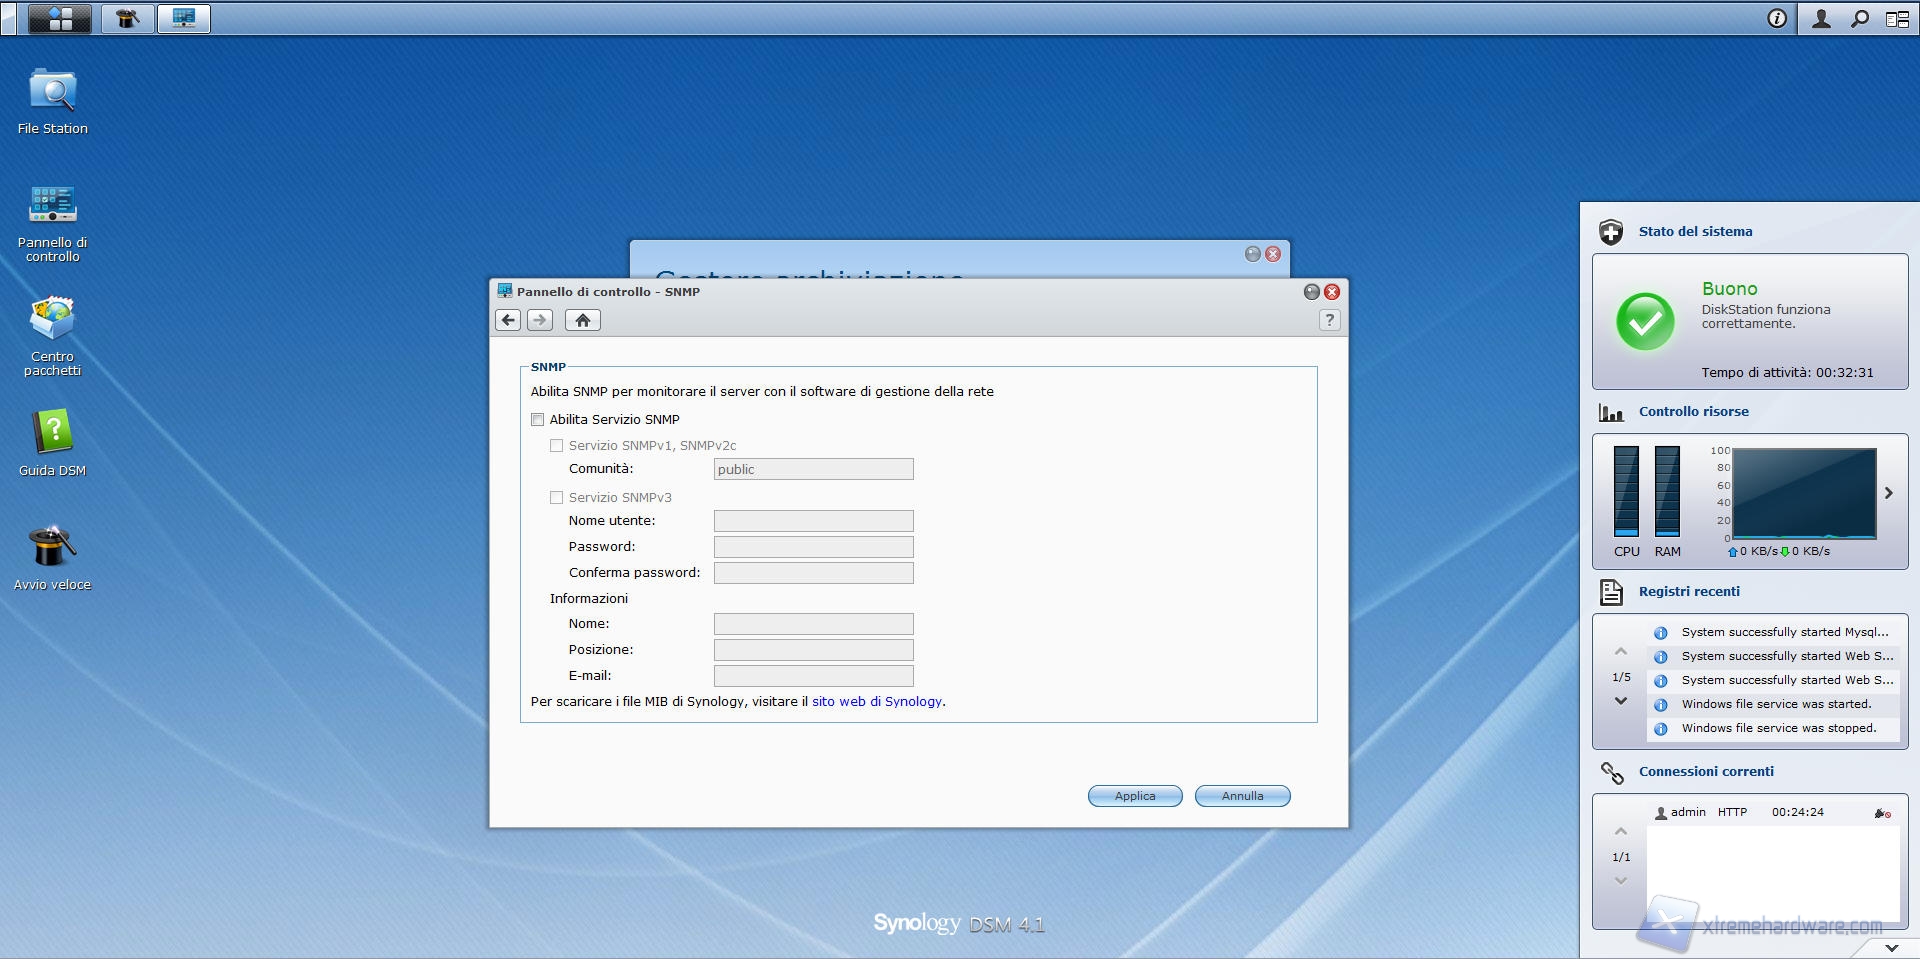Viewport: 1920px width, 959px height.
Task: Collapse the widget panel bottom chevron
Action: tap(1891, 947)
